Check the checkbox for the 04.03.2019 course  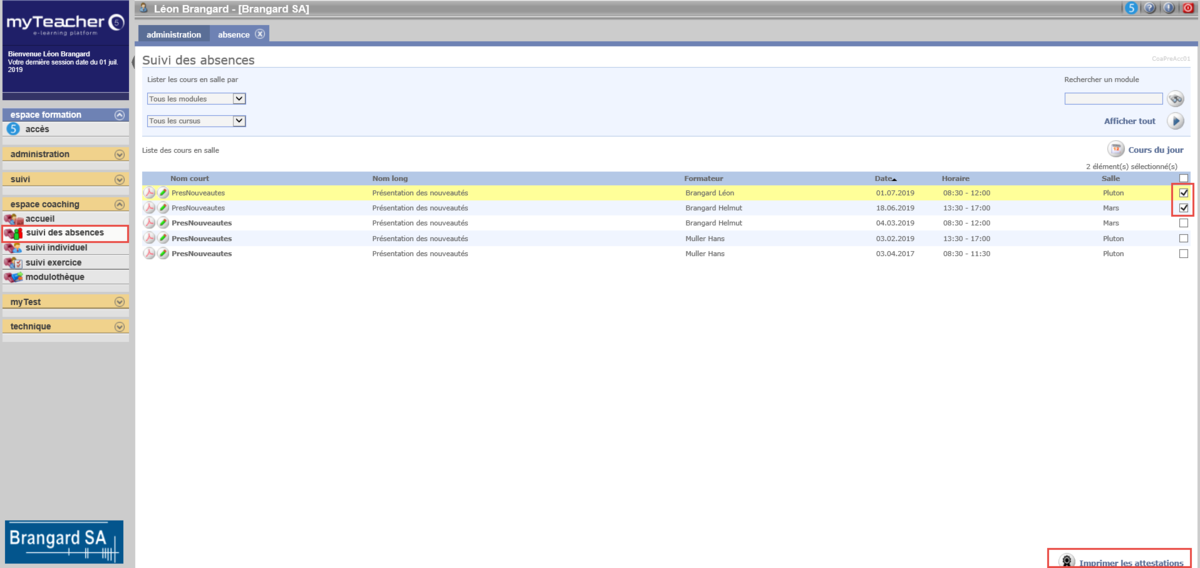(x=1184, y=223)
